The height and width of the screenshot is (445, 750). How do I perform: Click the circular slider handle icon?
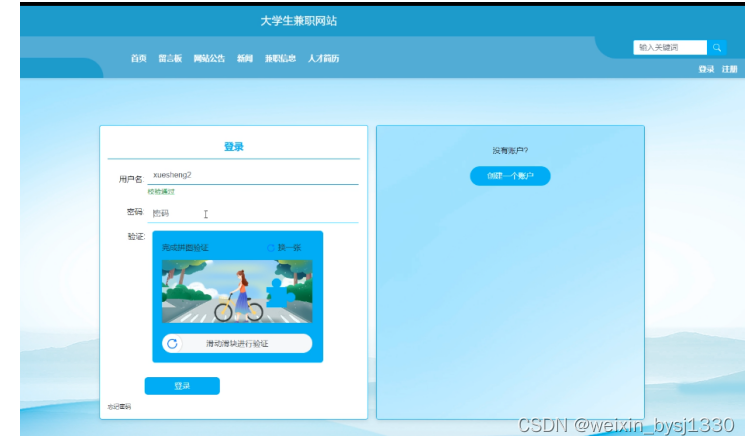[172, 344]
